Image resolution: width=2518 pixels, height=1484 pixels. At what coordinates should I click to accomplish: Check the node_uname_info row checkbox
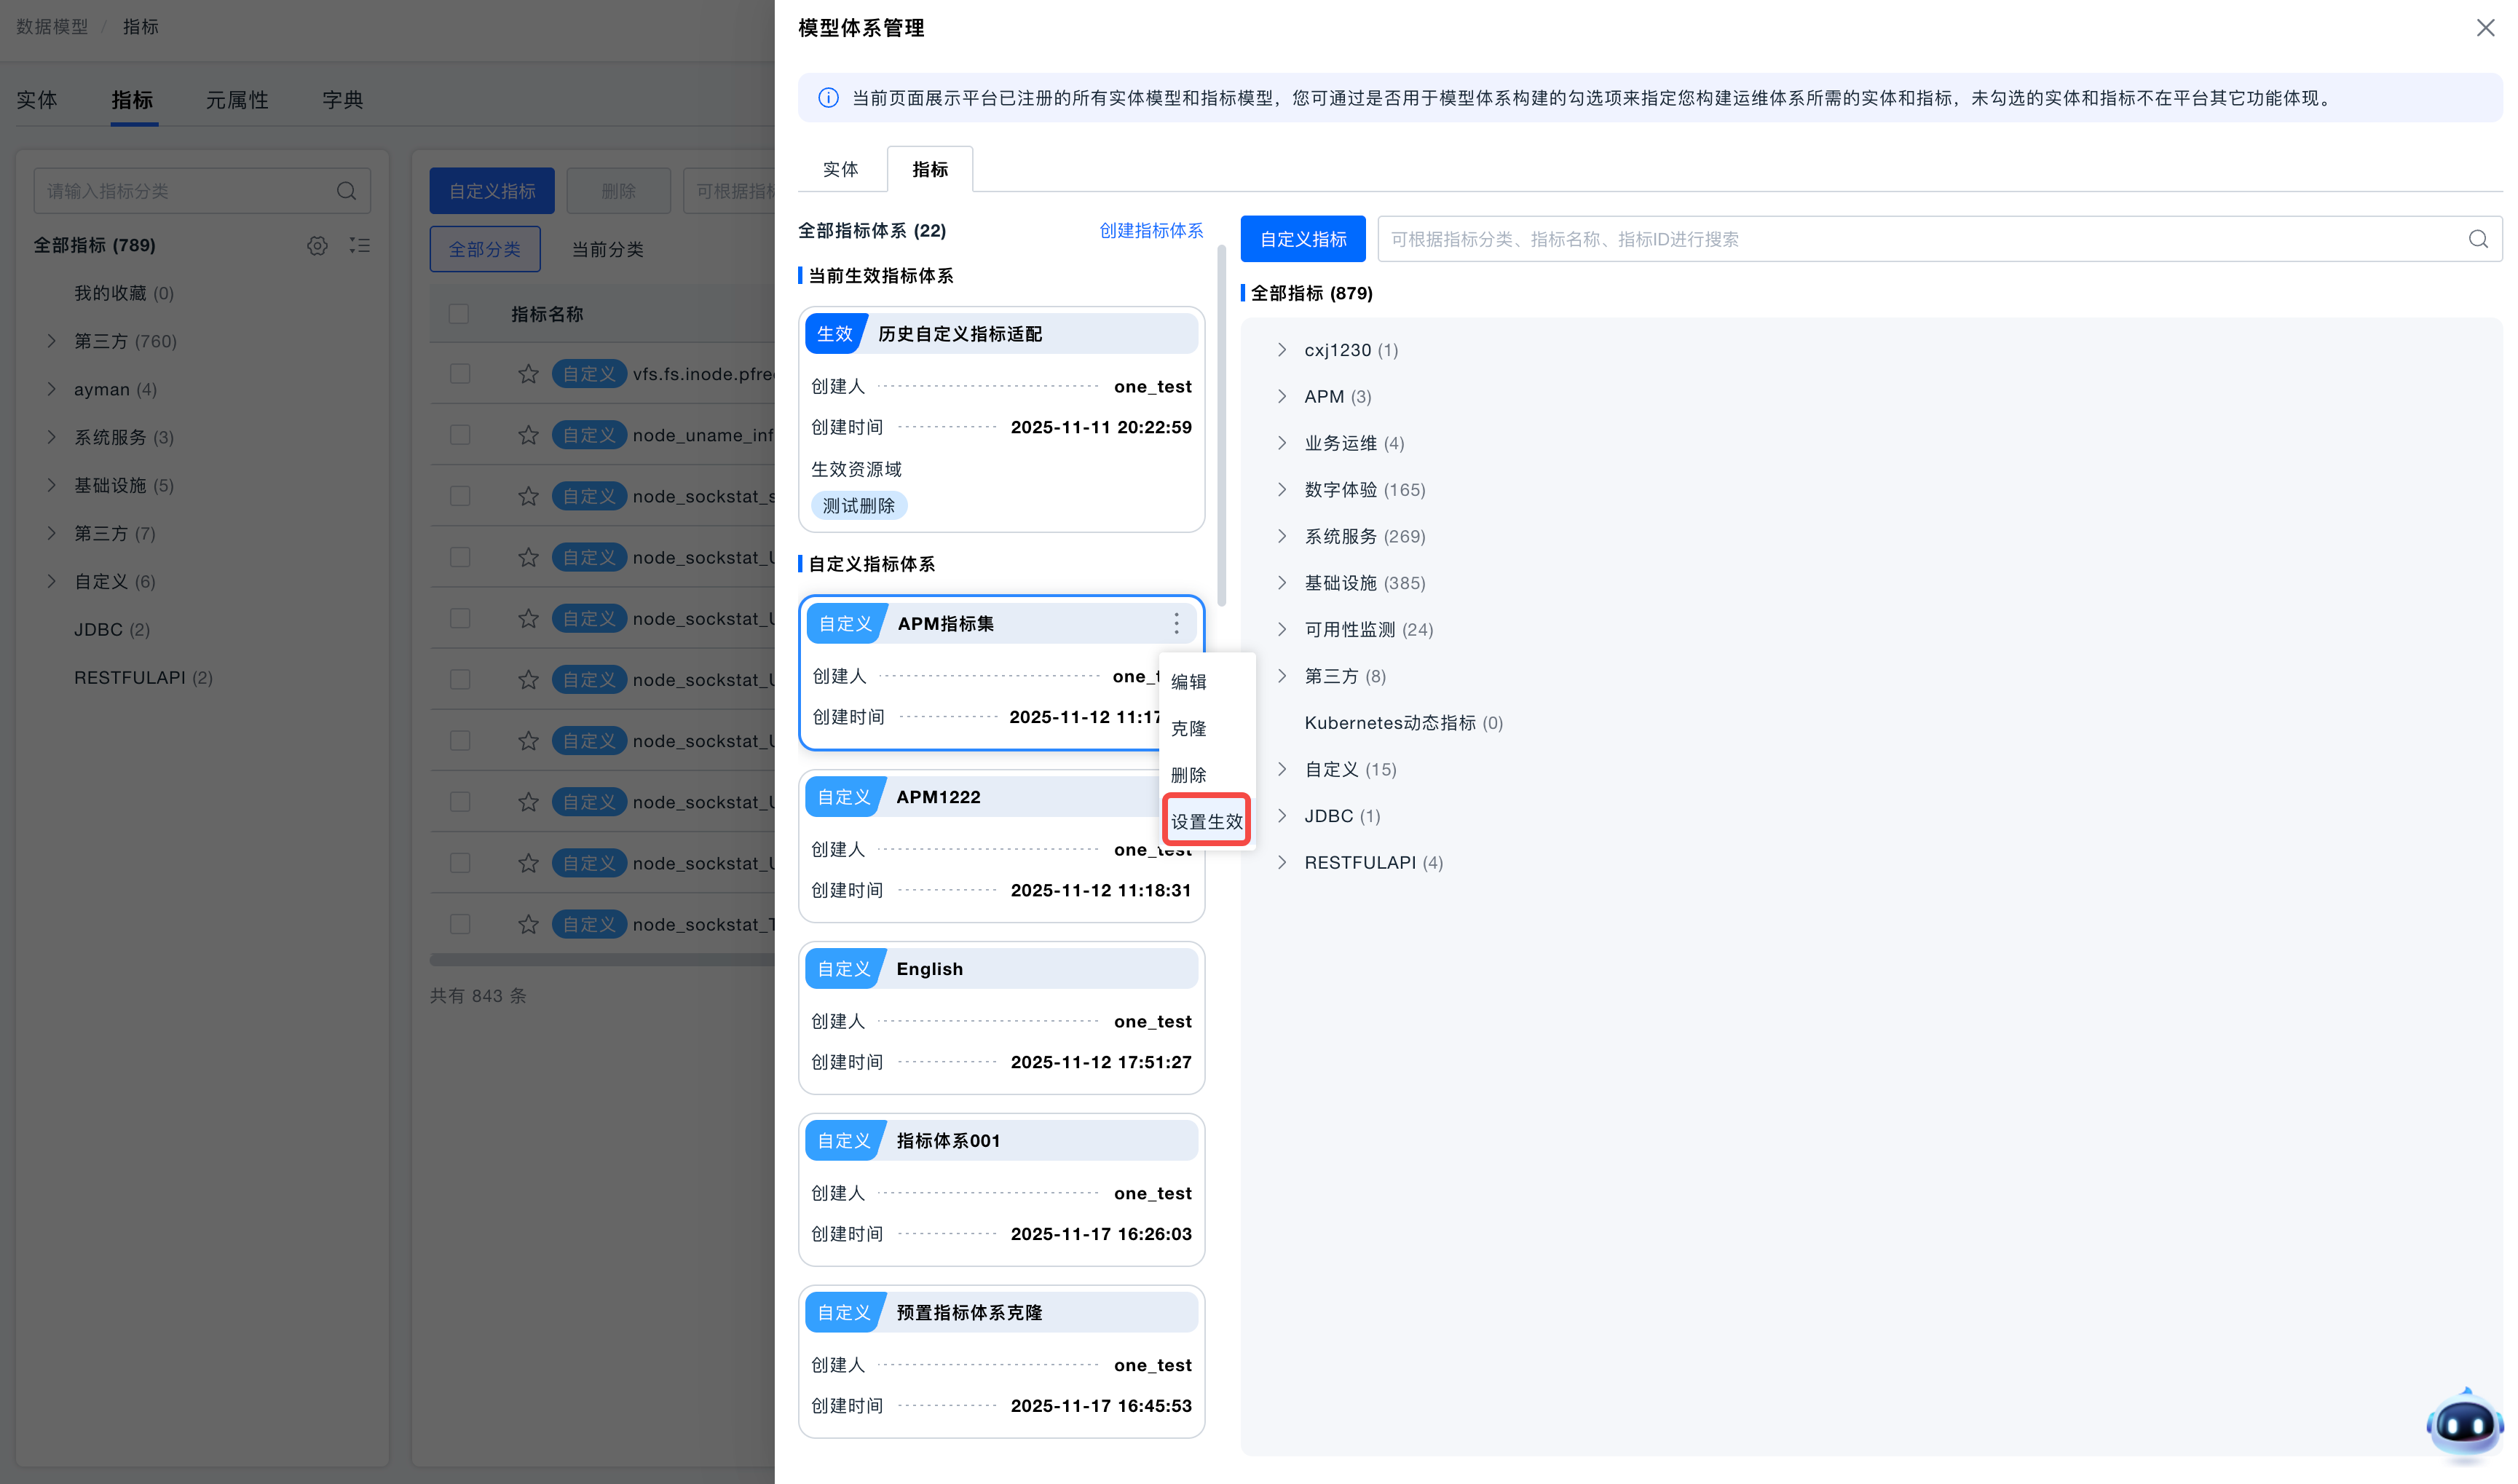(460, 435)
